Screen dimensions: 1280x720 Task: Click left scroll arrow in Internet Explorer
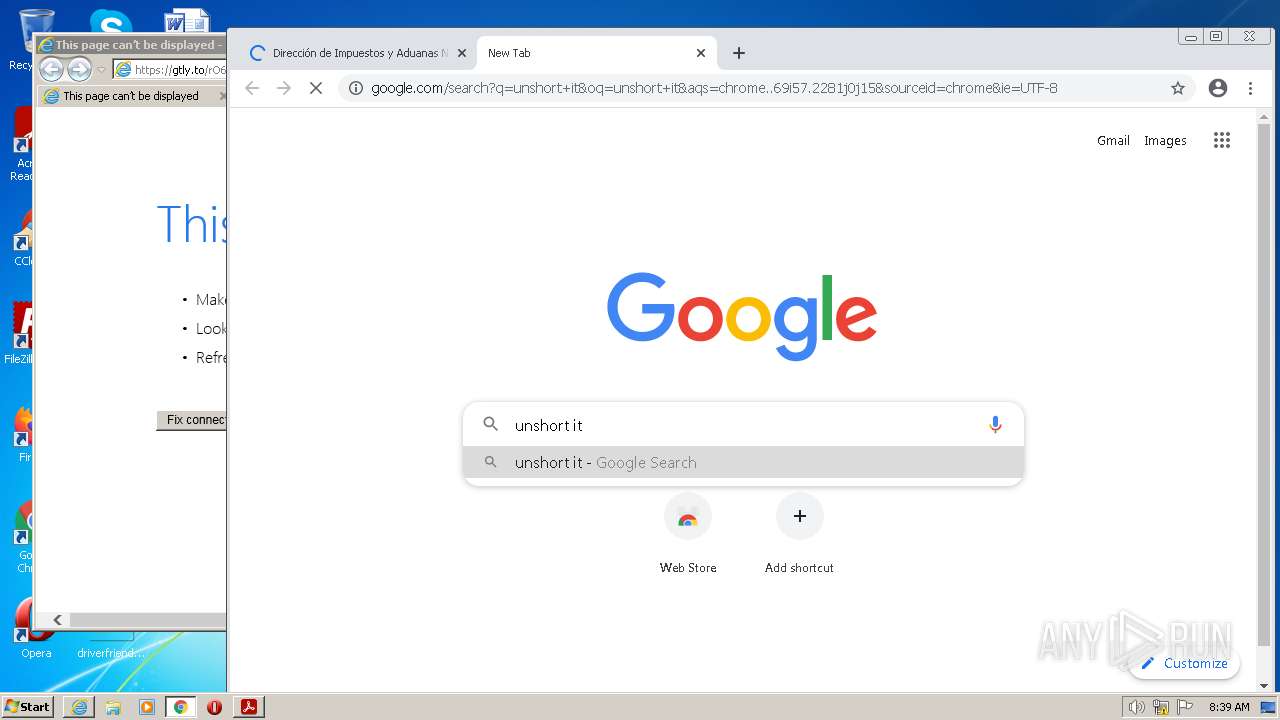pos(57,620)
